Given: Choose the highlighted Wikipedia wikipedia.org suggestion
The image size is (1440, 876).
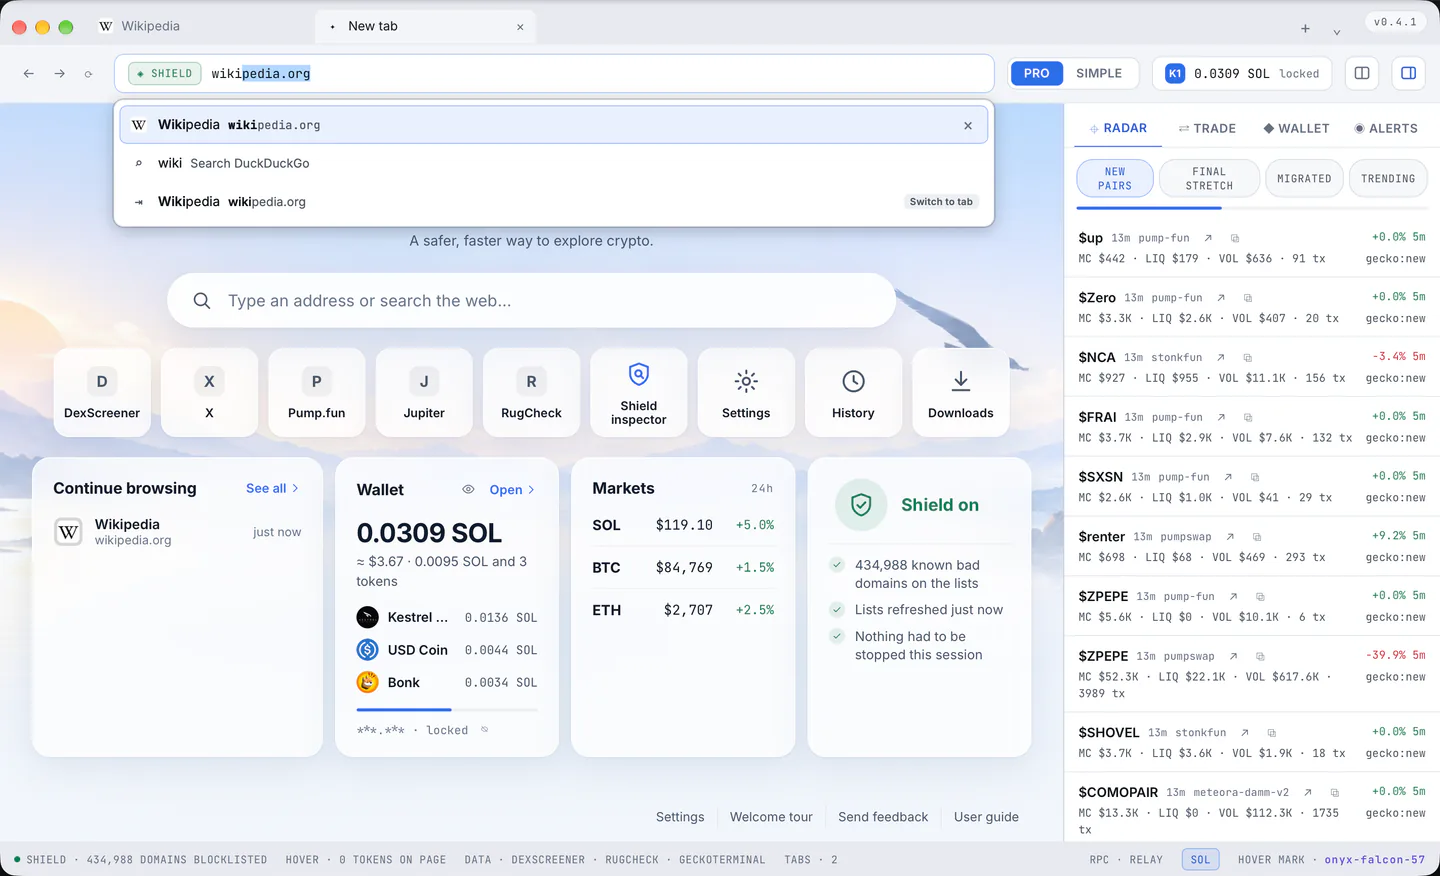Looking at the screenshot, I should 554,125.
